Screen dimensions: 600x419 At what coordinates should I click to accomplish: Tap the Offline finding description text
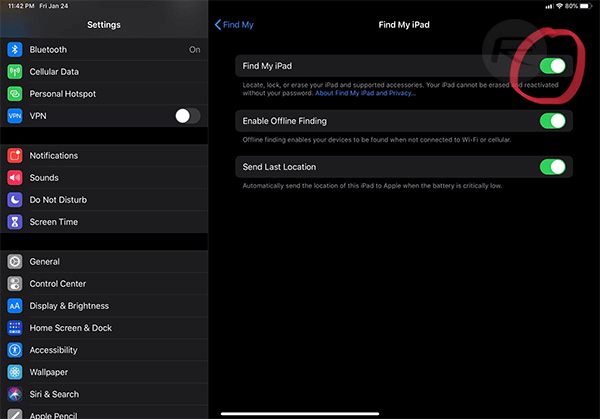[x=377, y=140]
